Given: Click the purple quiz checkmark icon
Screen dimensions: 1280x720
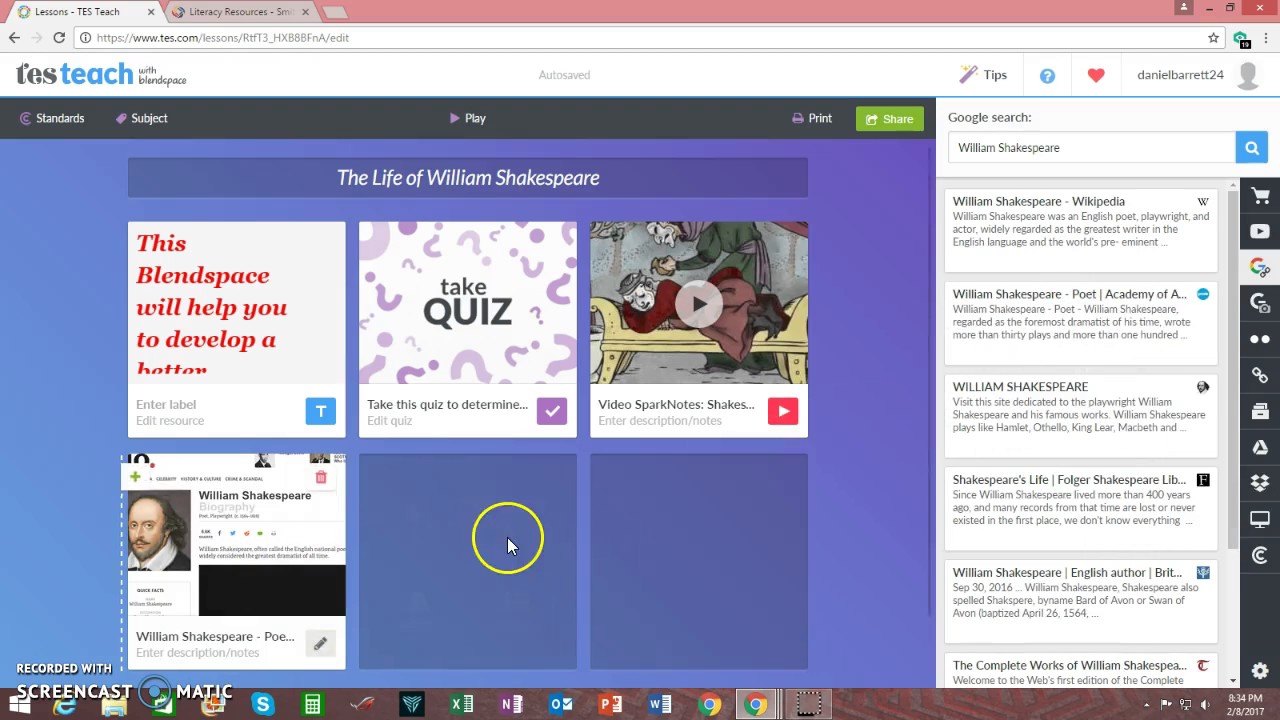Looking at the screenshot, I should 552,411.
